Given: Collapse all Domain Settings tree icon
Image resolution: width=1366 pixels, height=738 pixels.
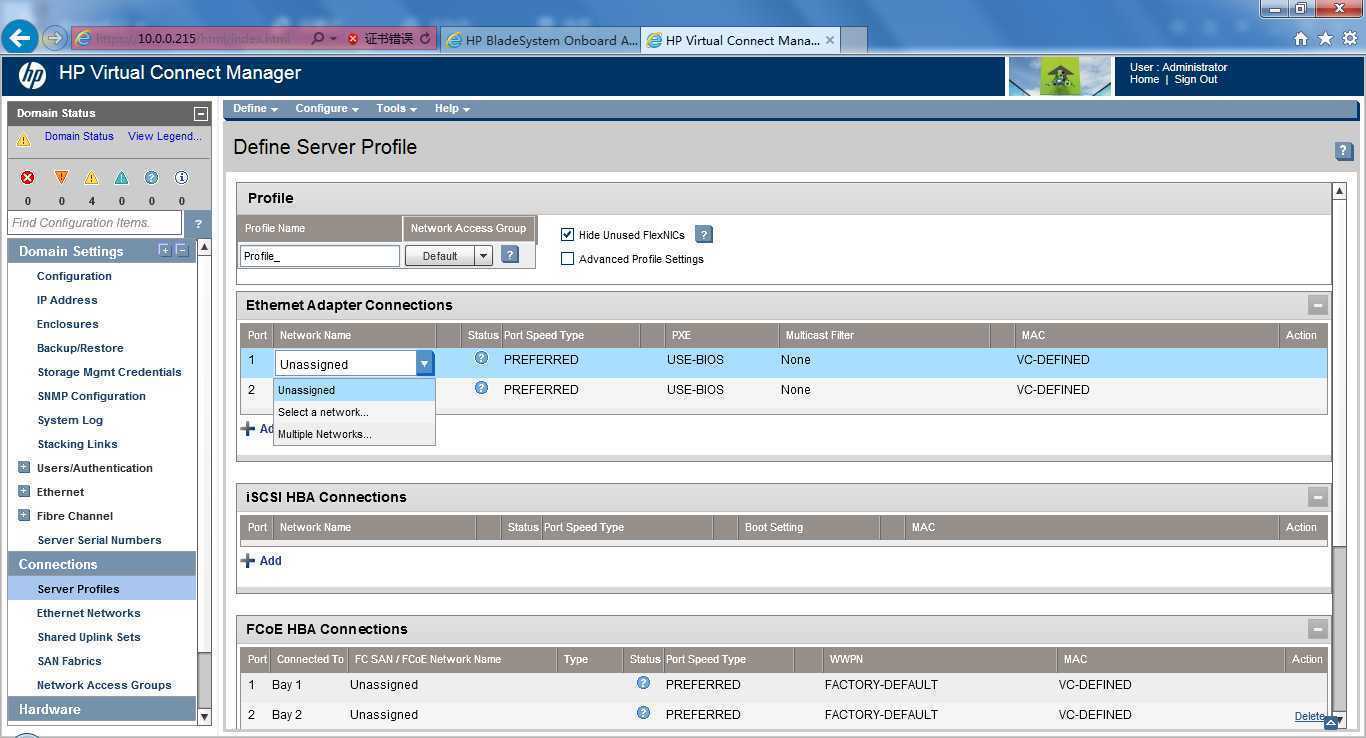Looking at the screenshot, I should coord(181,250).
